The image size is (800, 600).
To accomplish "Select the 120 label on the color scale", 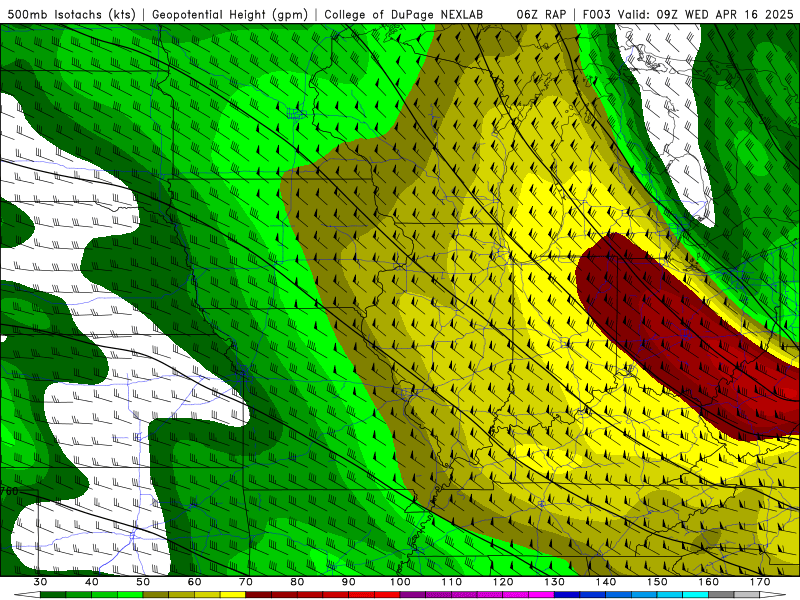I will click(503, 582).
